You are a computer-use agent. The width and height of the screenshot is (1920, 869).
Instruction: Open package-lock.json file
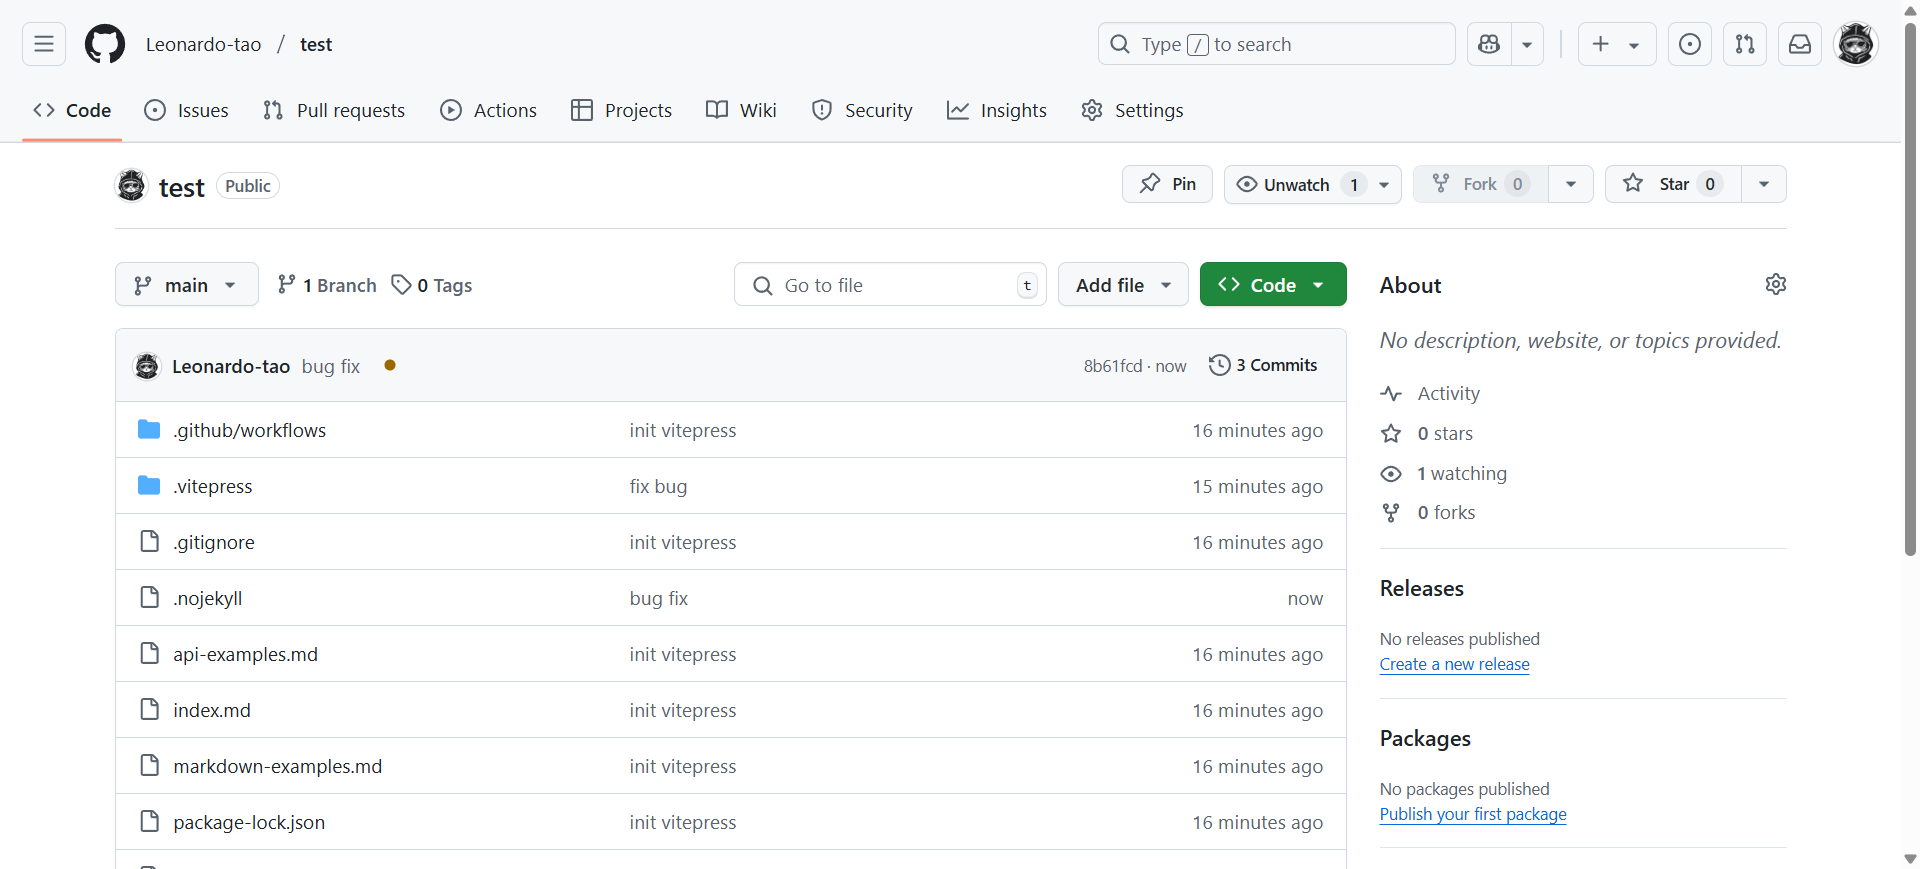tap(249, 822)
